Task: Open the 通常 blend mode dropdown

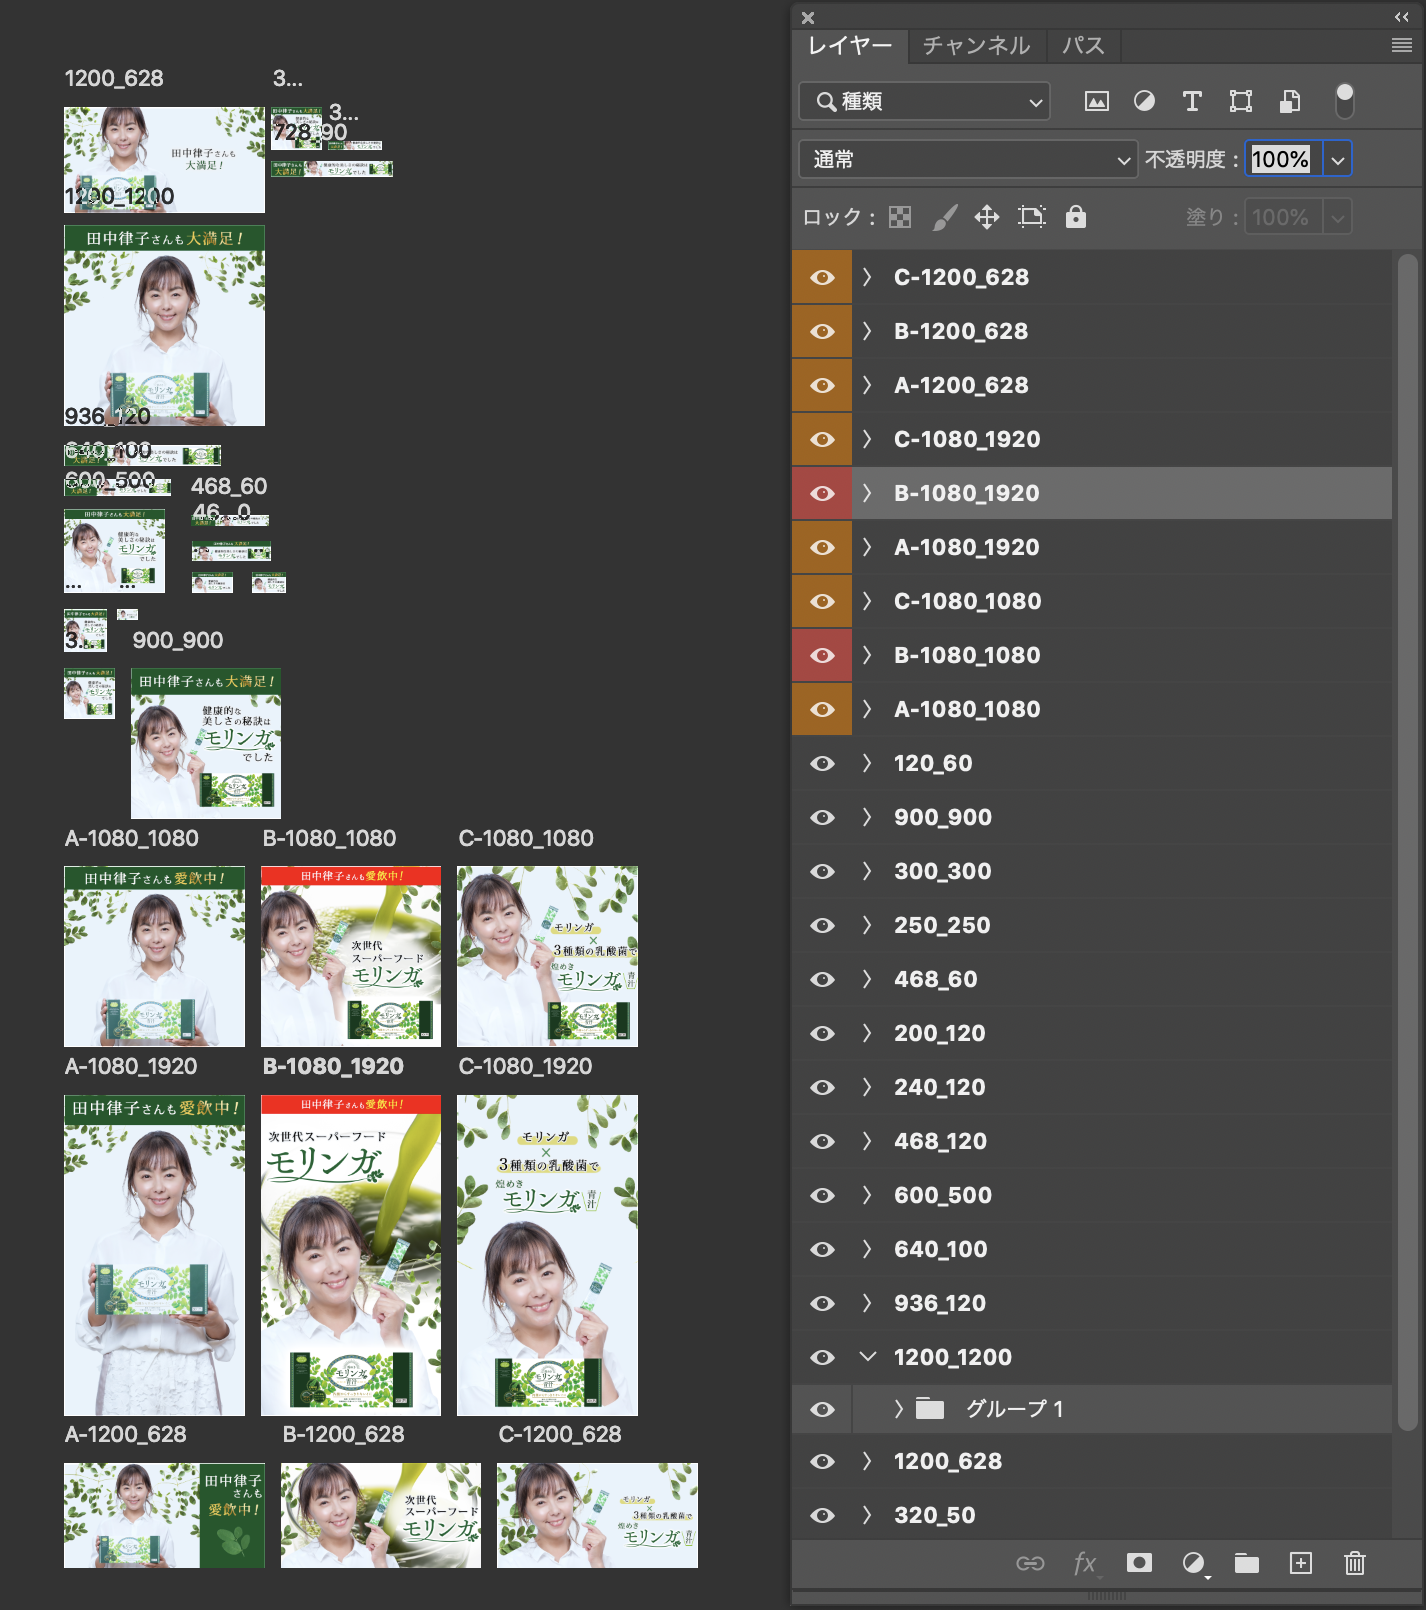Action: [x=968, y=159]
